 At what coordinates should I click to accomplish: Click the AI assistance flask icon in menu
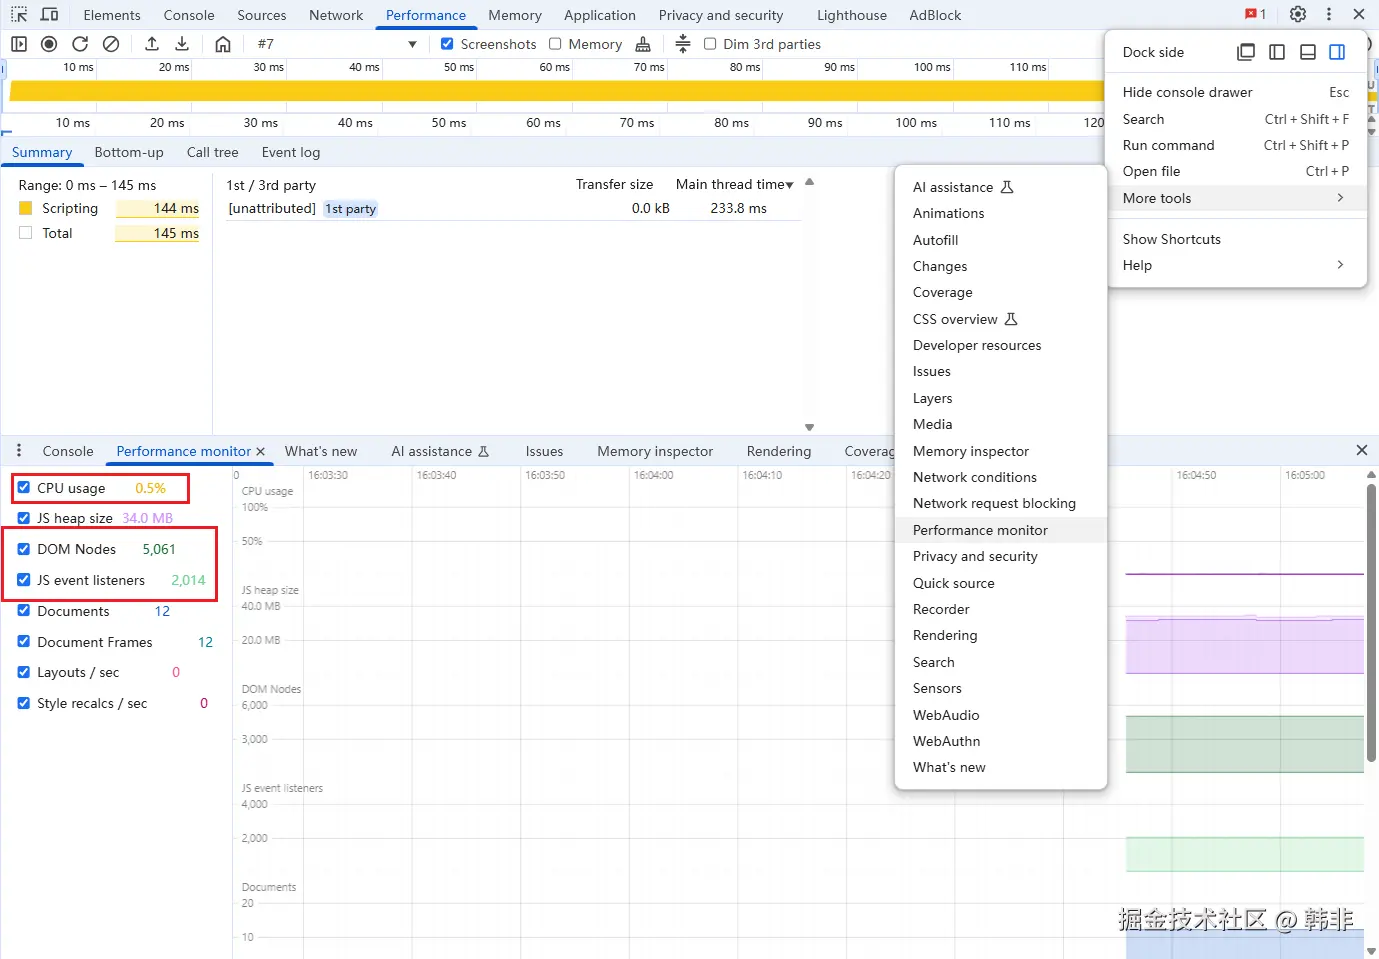point(1007,187)
